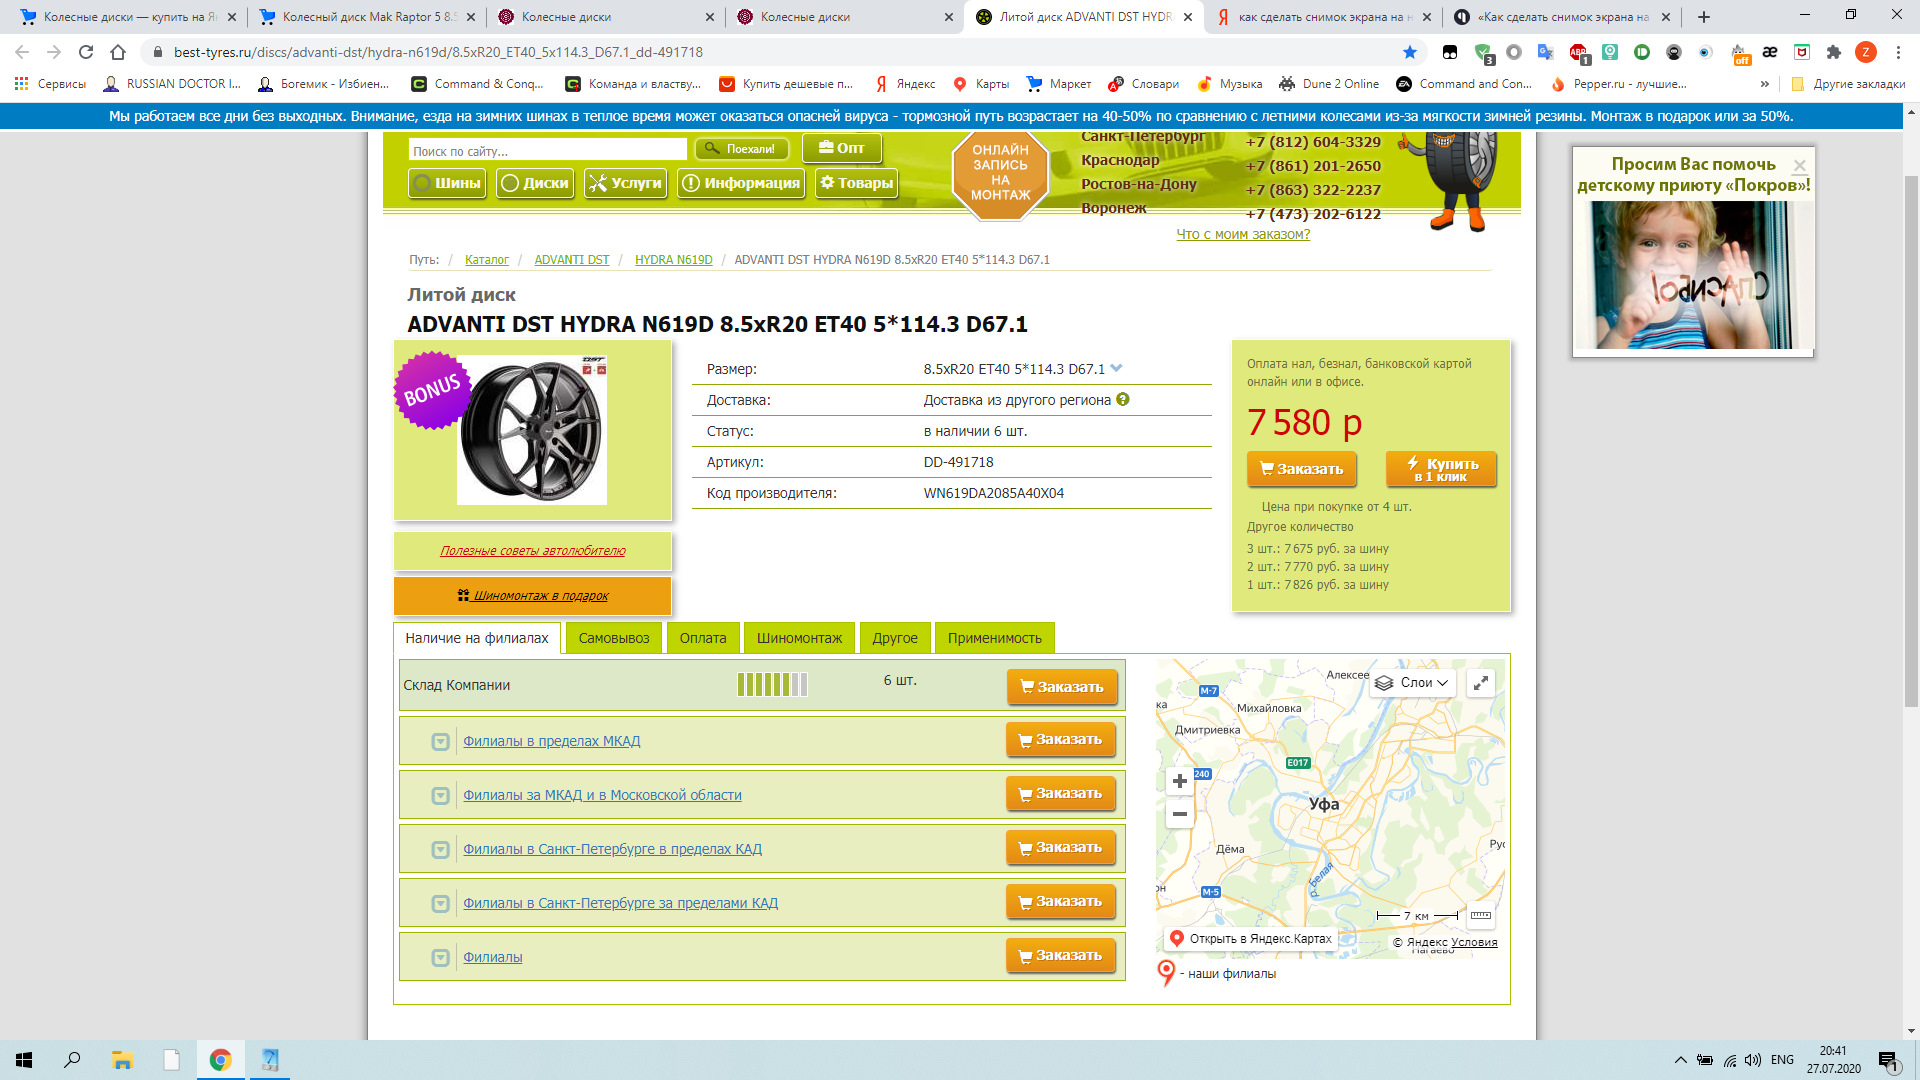Open Chrome three-dot menu

(1898, 52)
